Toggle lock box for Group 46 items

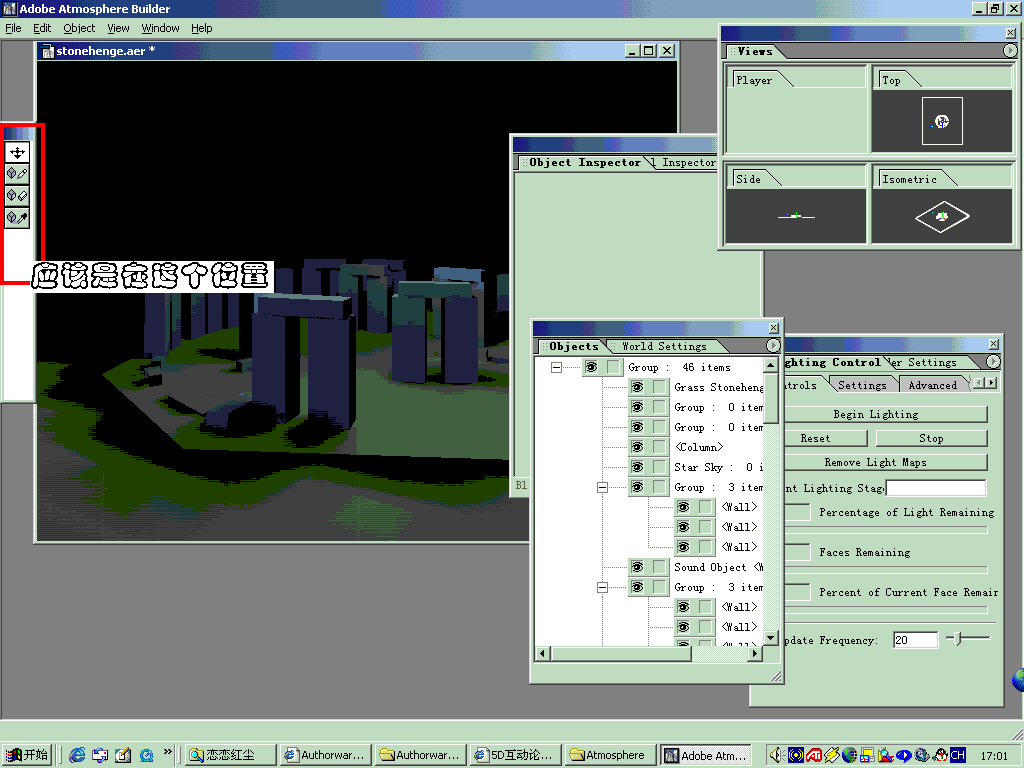tap(613, 367)
